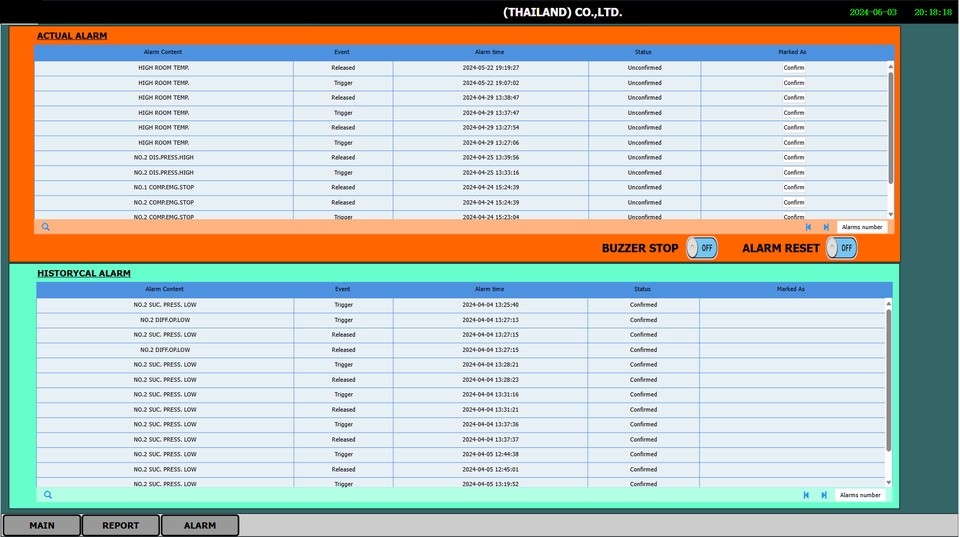Confirm HIGH ROOM TEMP. alarm from 13:27:54

point(793,127)
